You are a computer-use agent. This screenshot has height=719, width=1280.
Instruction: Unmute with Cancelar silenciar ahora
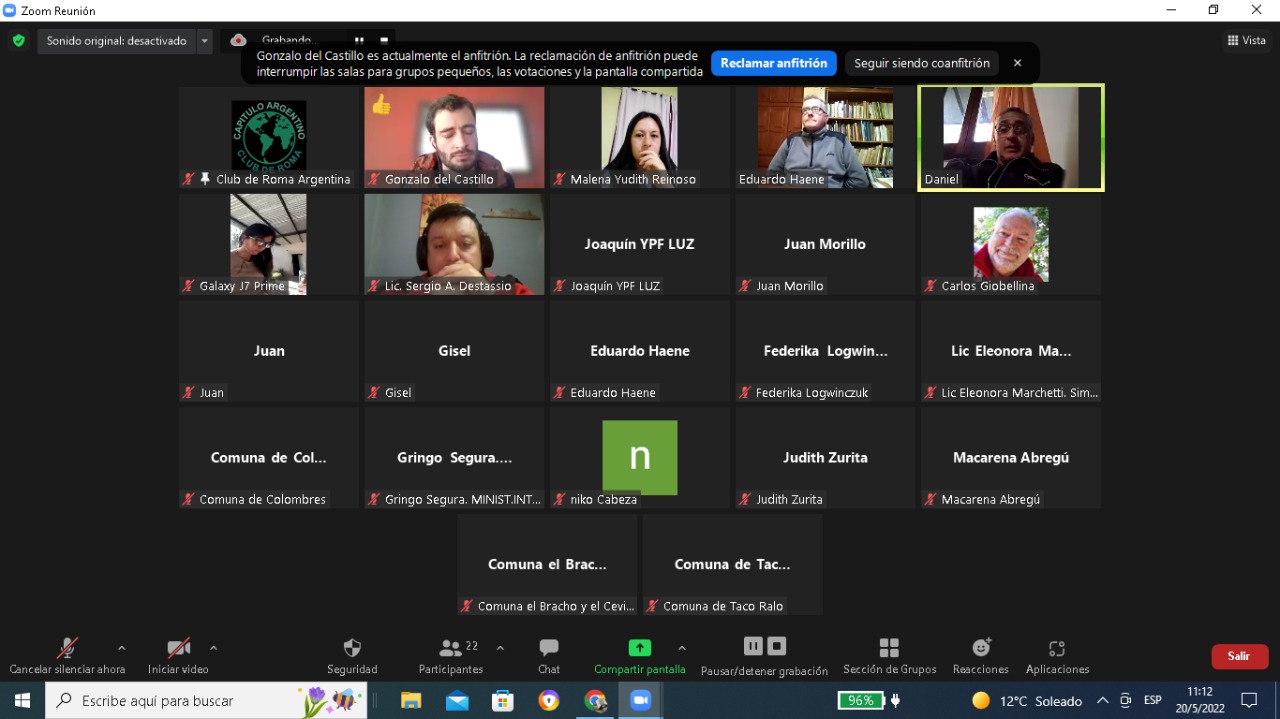click(x=67, y=648)
